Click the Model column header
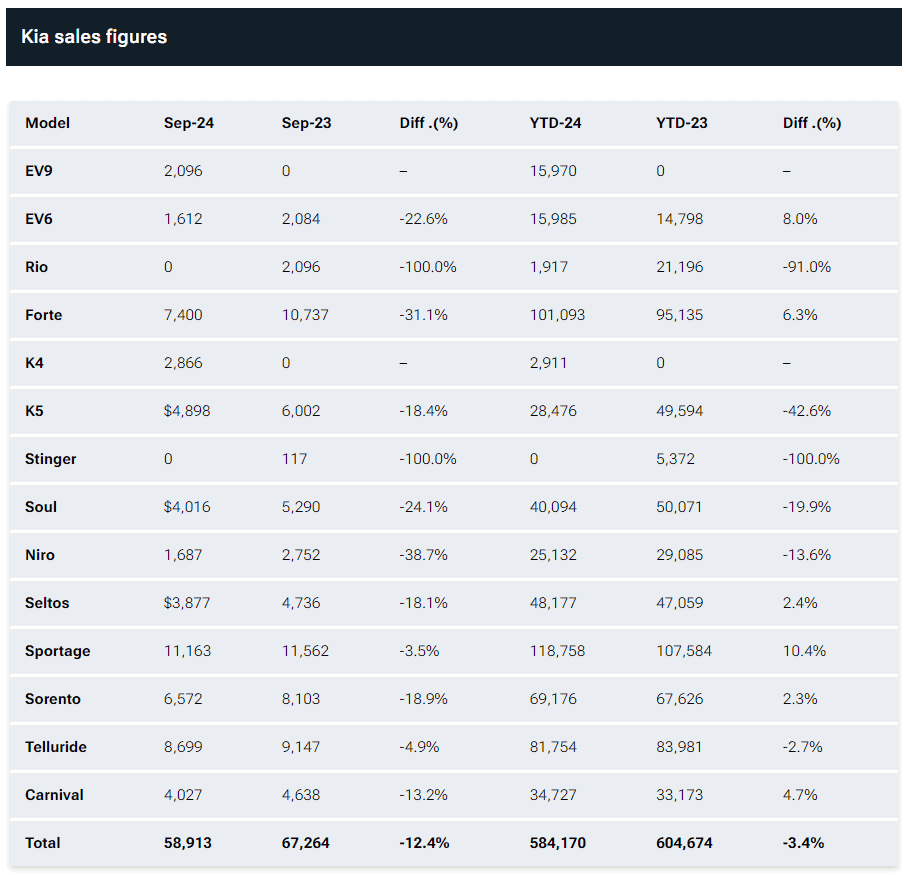The width and height of the screenshot is (906, 875). [47, 123]
